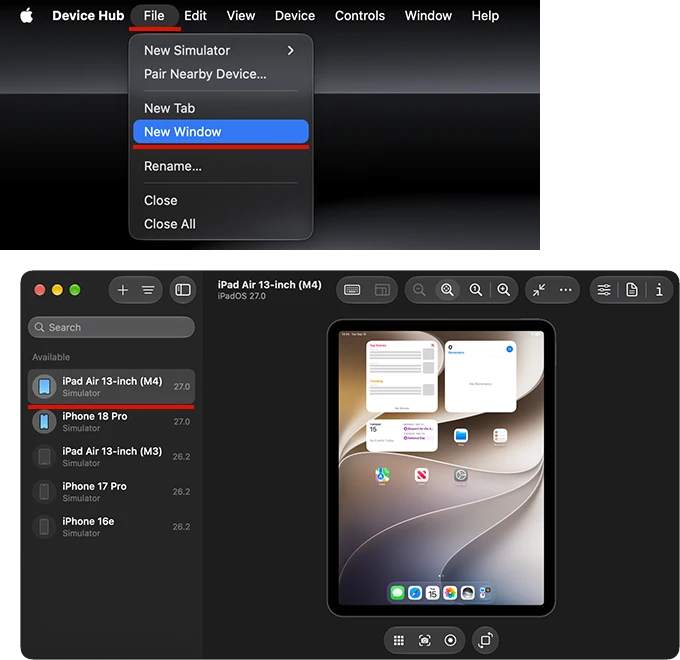Click the iPad Air (M4) device icon
This screenshot has height=660, width=680.
[x=44, y=386]
